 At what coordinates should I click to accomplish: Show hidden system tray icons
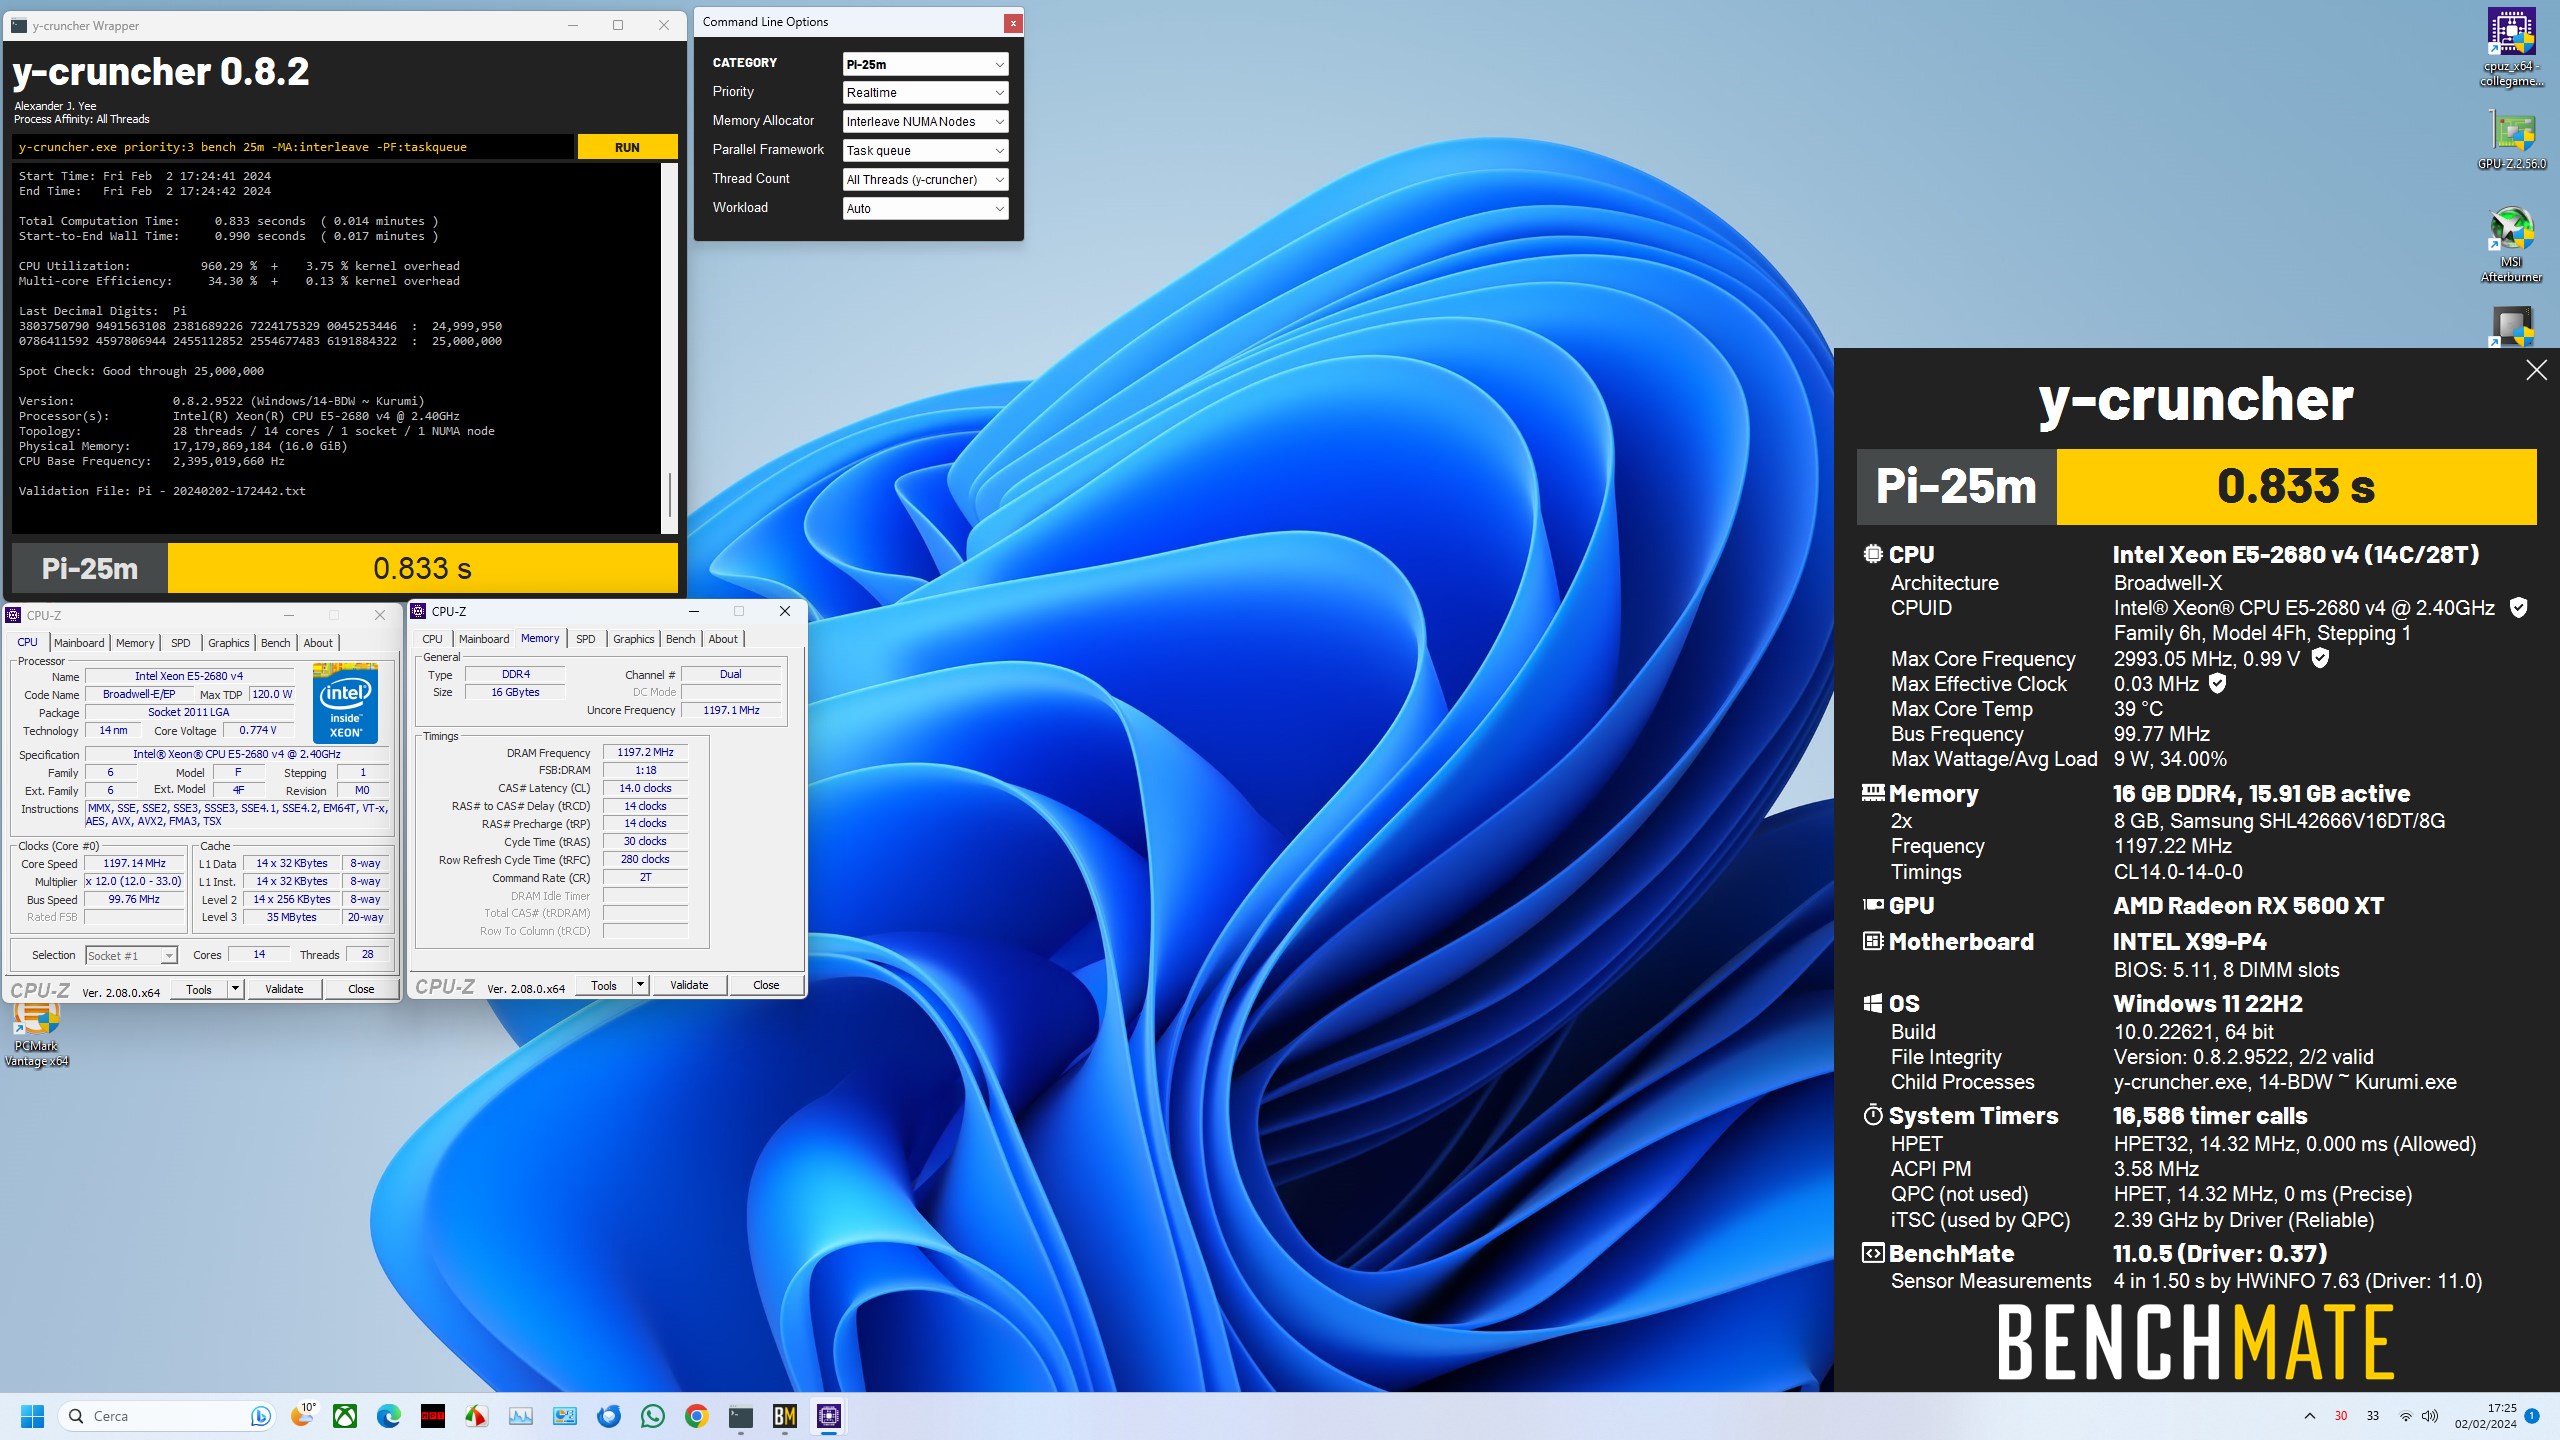coord(2309,1416)
